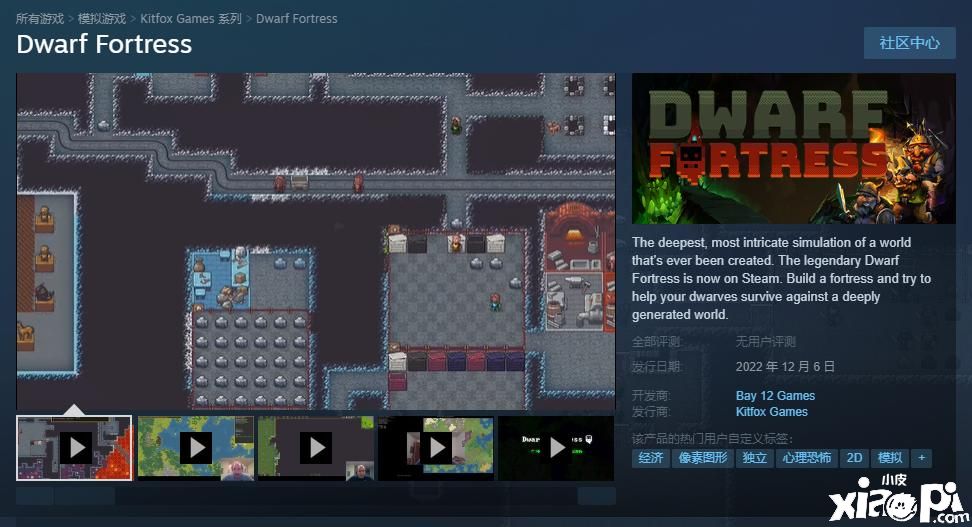The image size is (972, 527).
Task: Click right arrow of thumbnail strip scrollbar
Action: point(596,495)
